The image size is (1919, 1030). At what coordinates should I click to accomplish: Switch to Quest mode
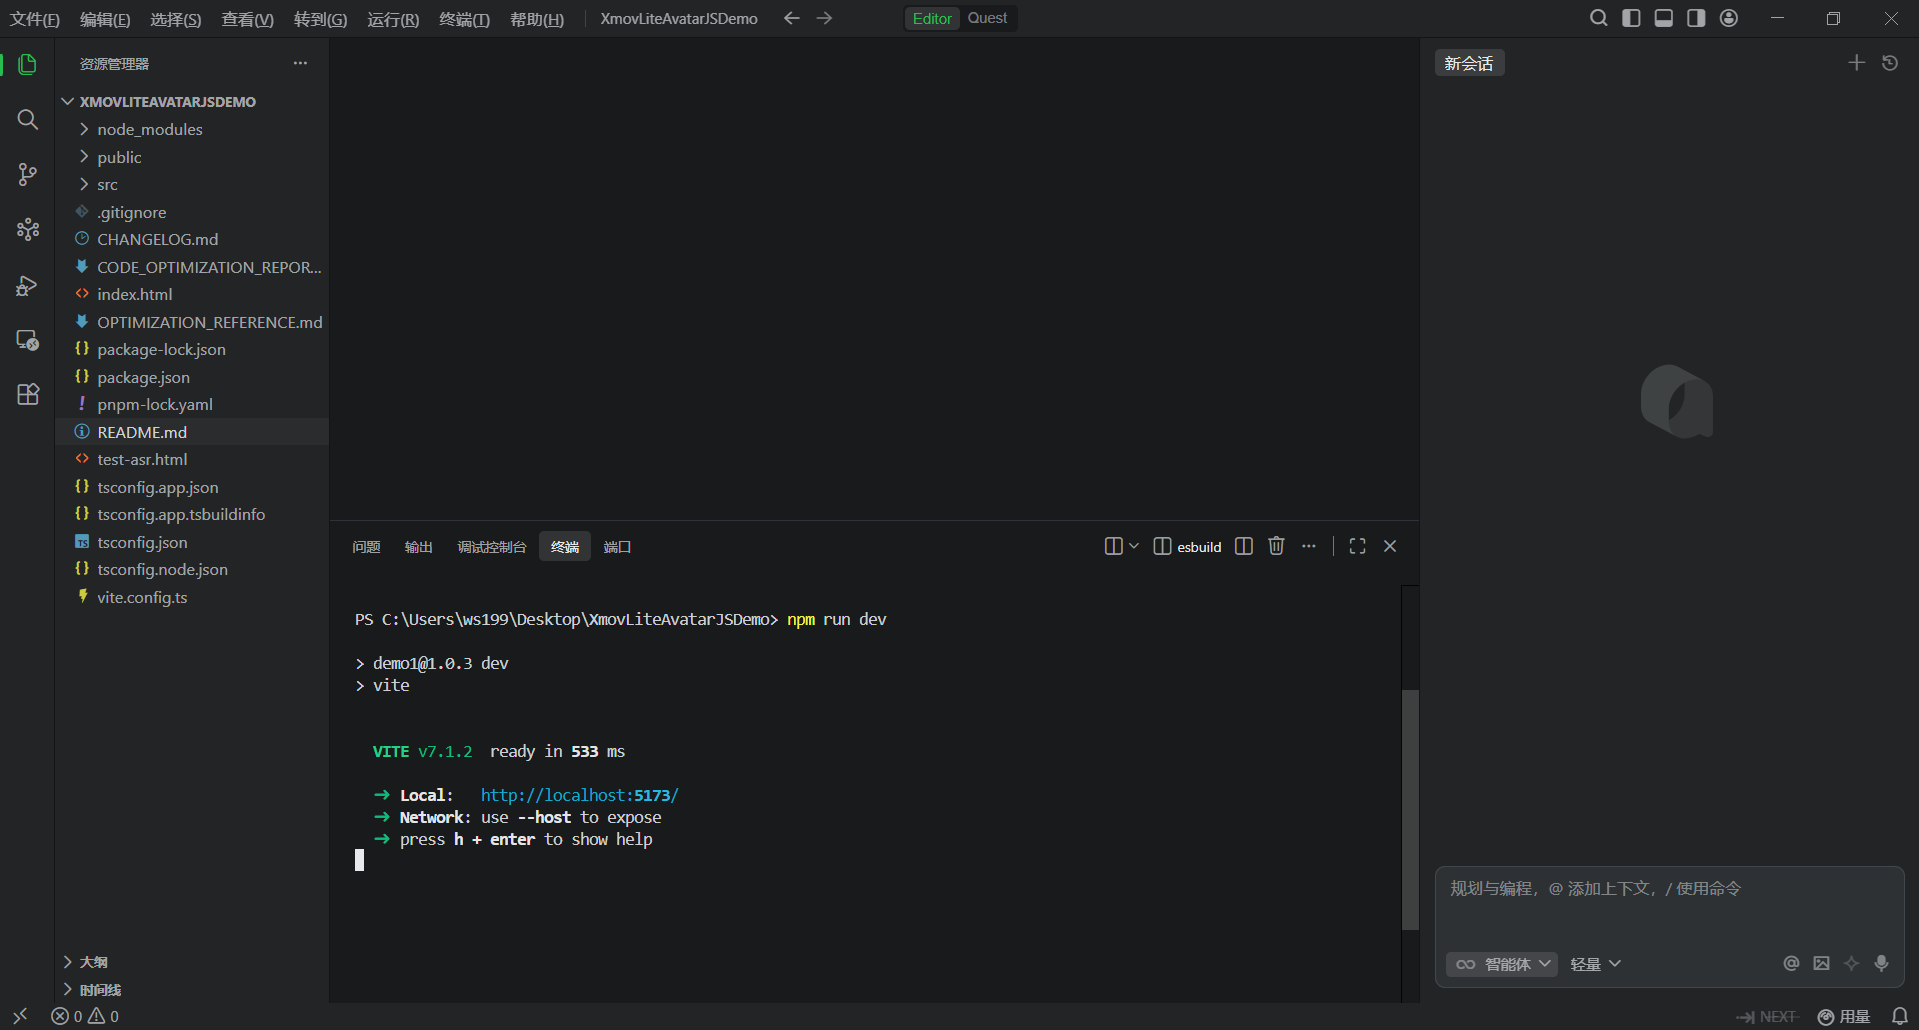point(987,18)
